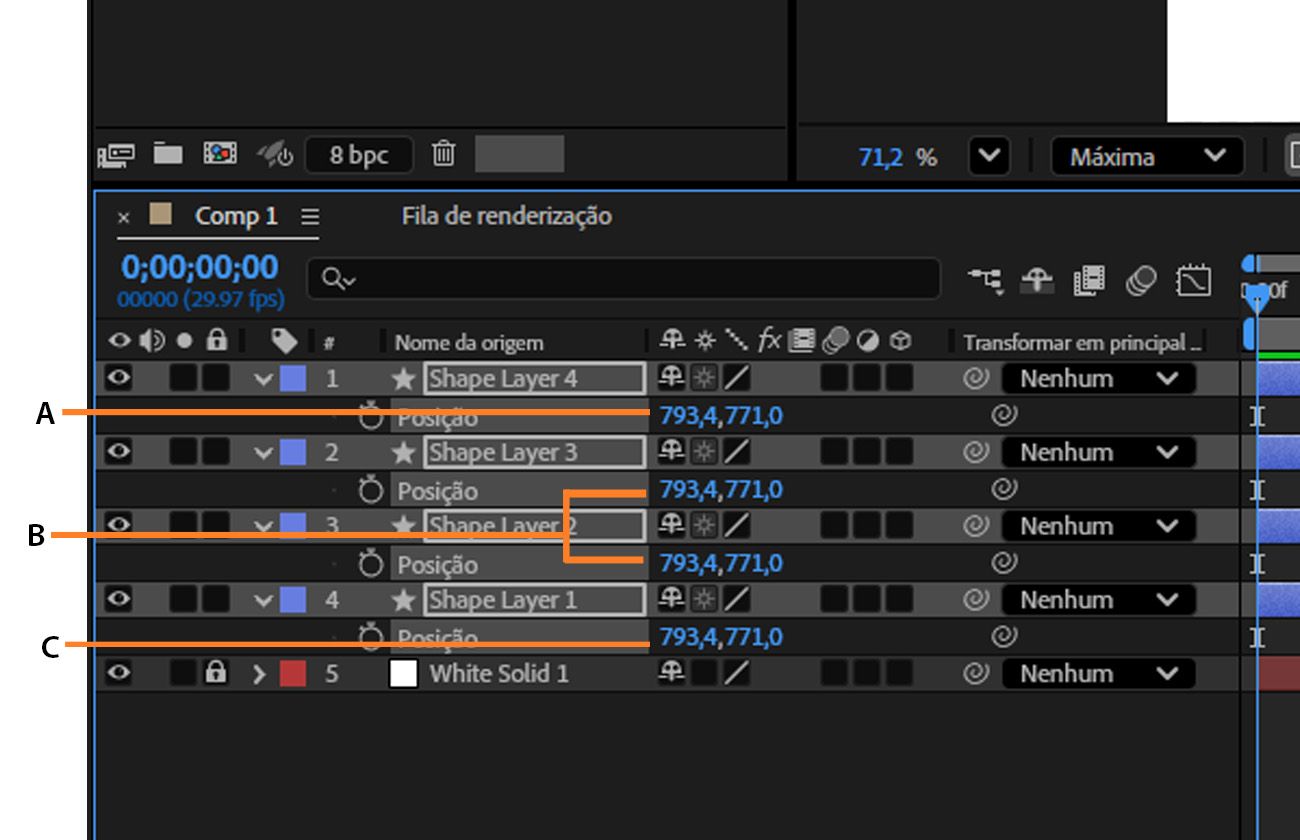Viewport: 1300px width, 840px height.
Task: Open the Comp 1 panel menu
Action: [x=310, y=217]
